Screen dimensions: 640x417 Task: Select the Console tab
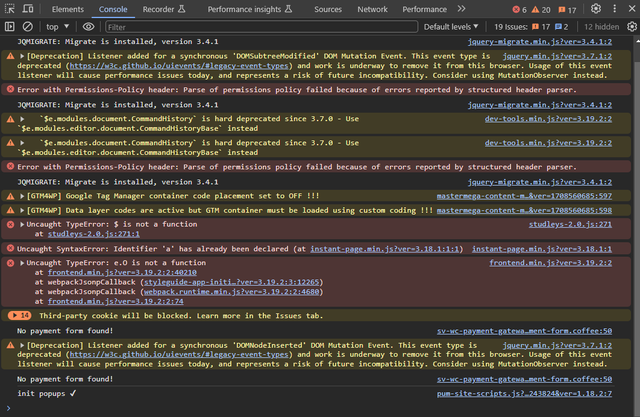point(113,9)
